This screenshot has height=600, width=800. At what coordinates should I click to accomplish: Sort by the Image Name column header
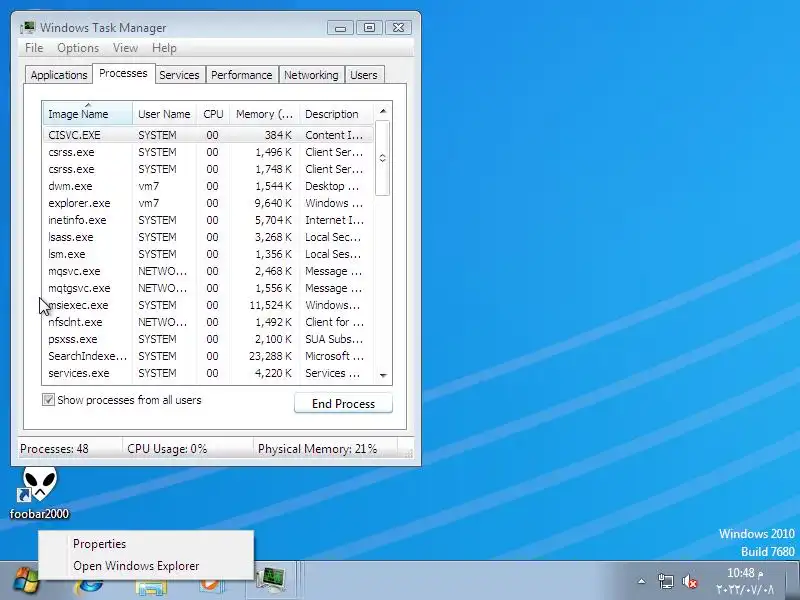tap(87, 114)
